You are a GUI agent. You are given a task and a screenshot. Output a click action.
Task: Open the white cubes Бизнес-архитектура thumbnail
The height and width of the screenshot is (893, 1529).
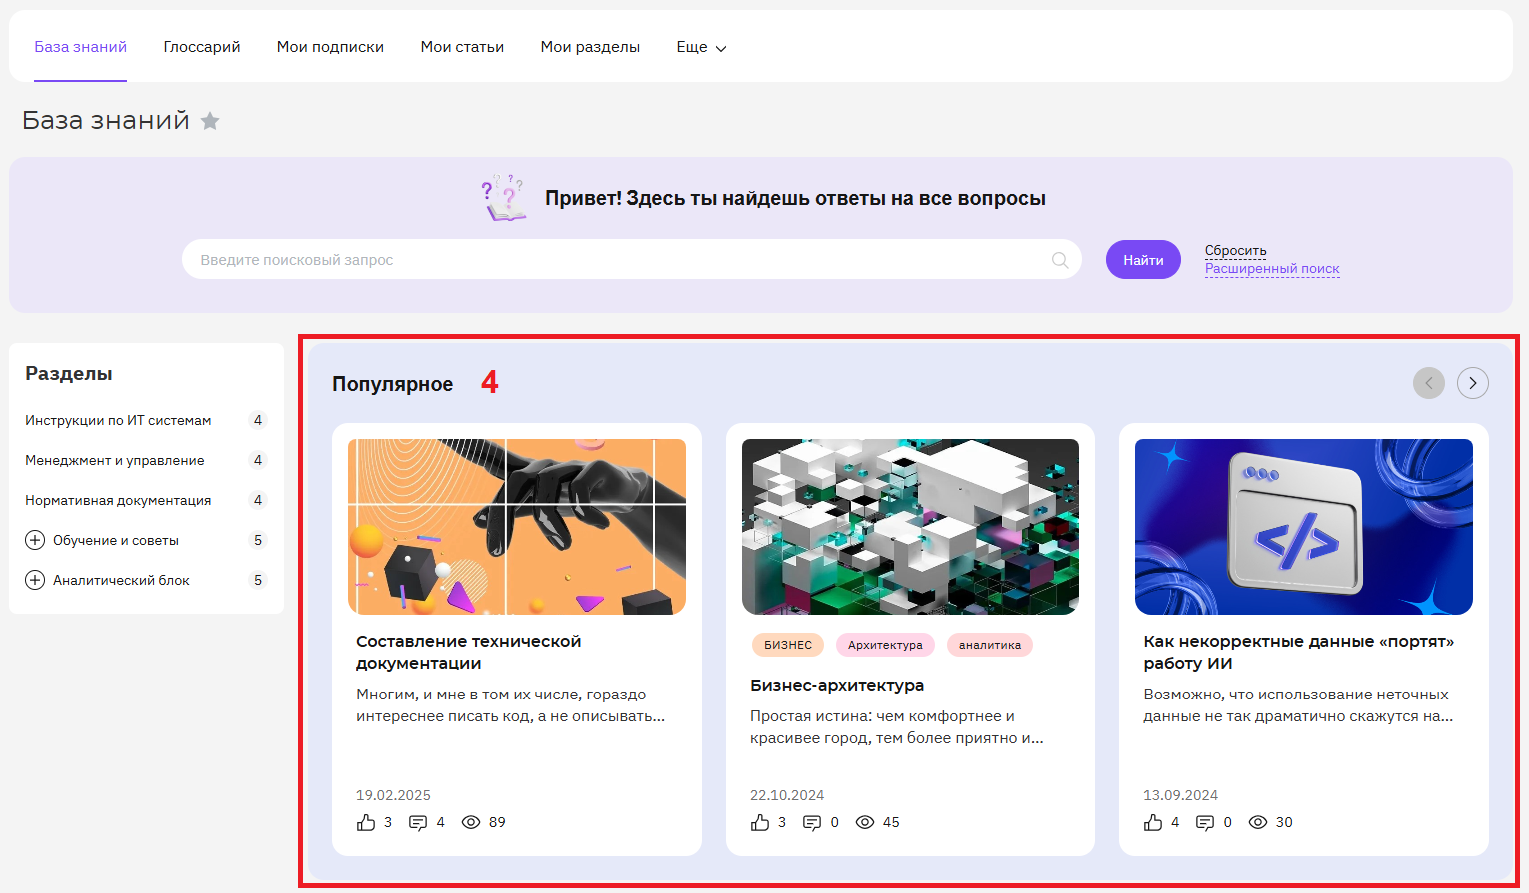(x=910, y=527)
